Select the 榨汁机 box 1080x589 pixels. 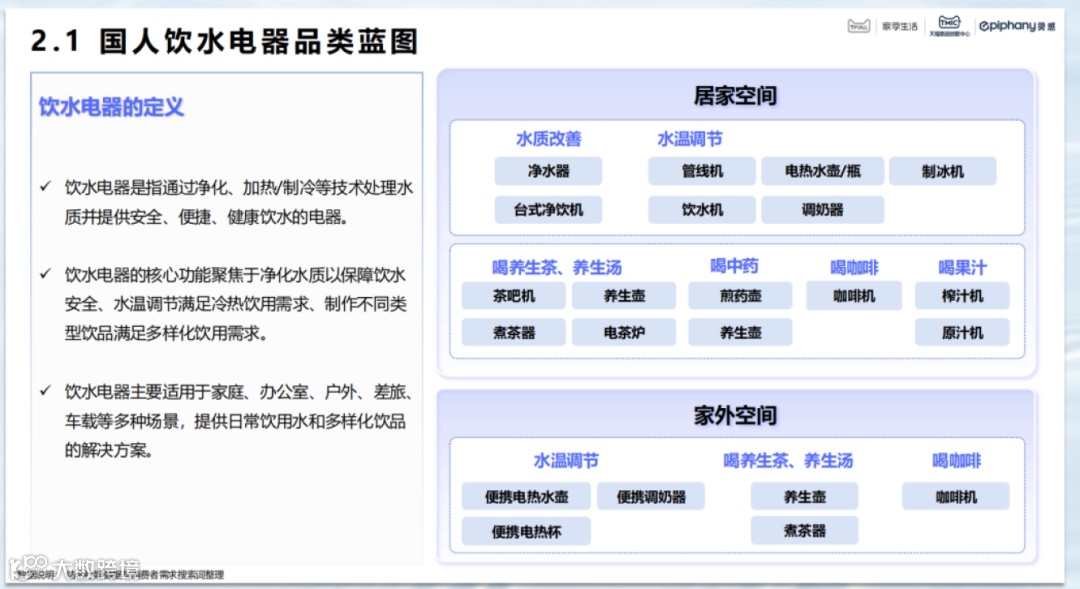(x=962, y=296)
